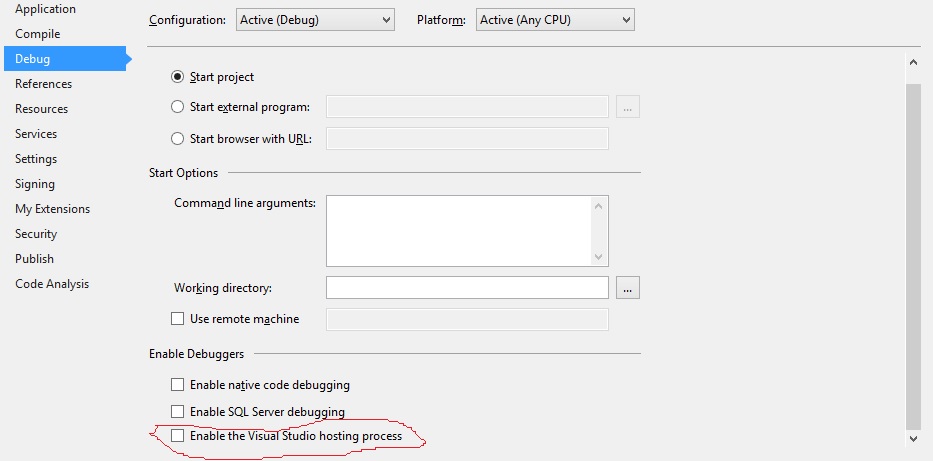Screen dimensions: 933x461
Task: Open the Configuration dropdown
Action: pyautogui.click(x=315, y=20)
